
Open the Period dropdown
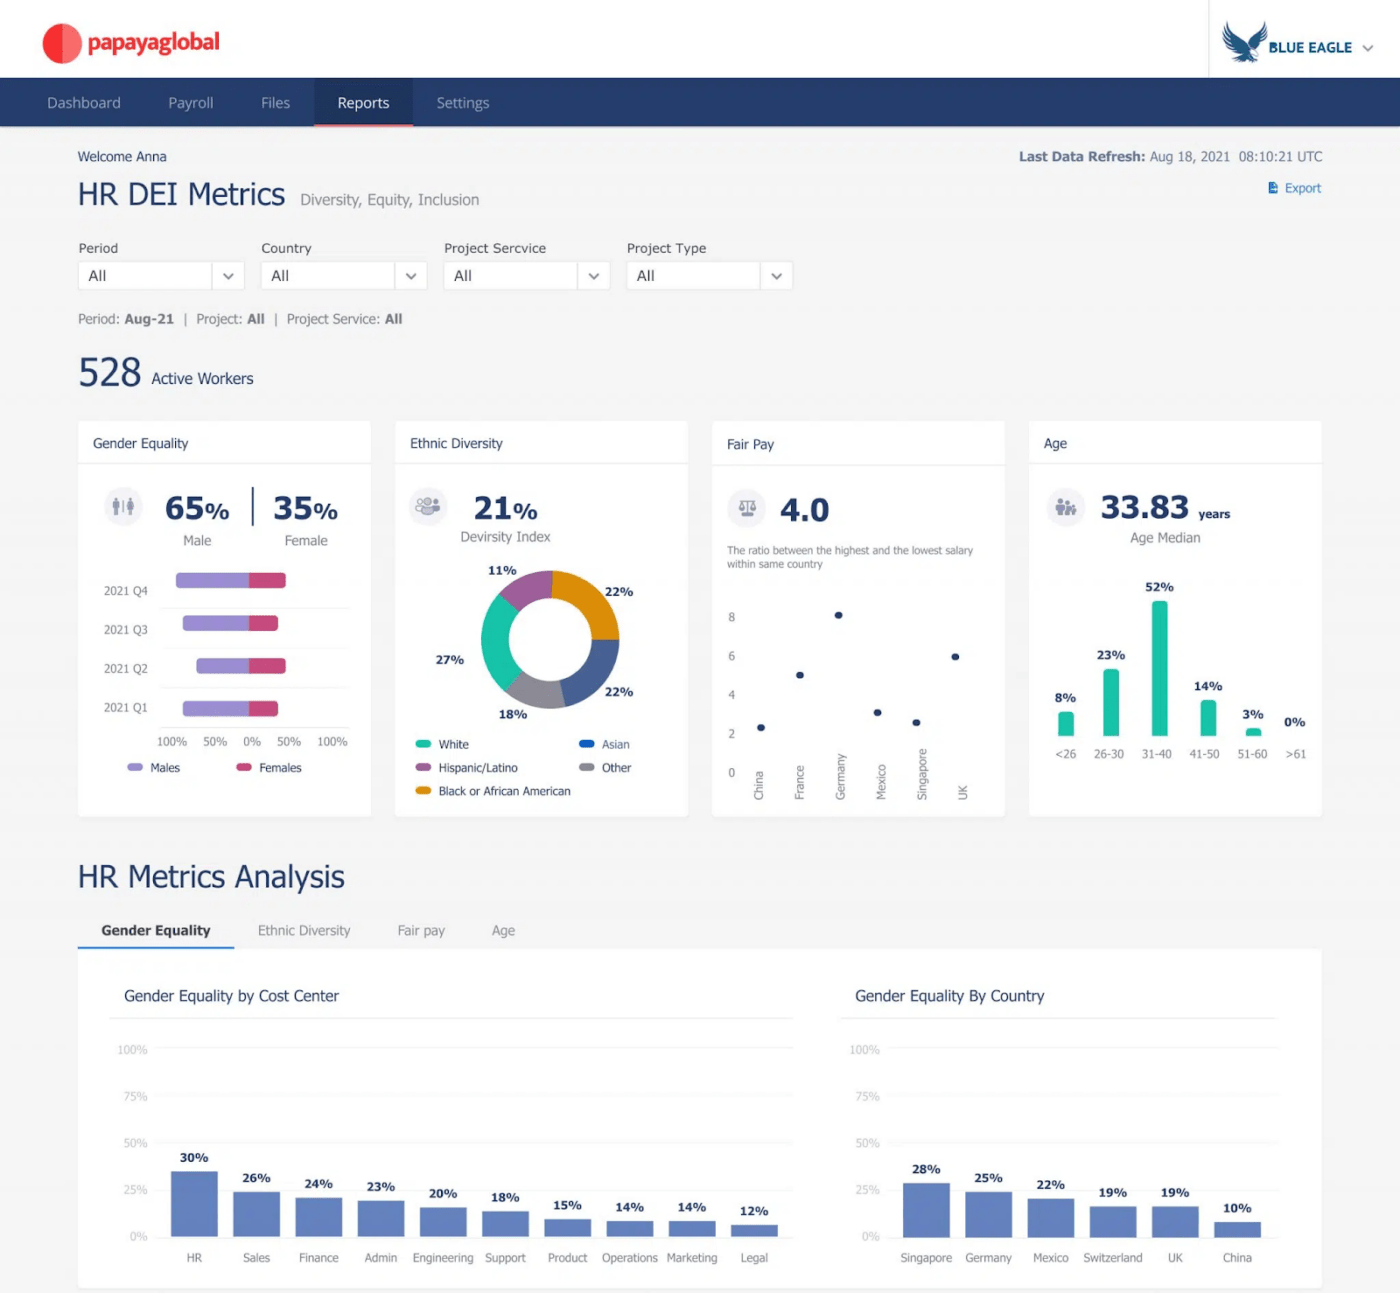161,276
